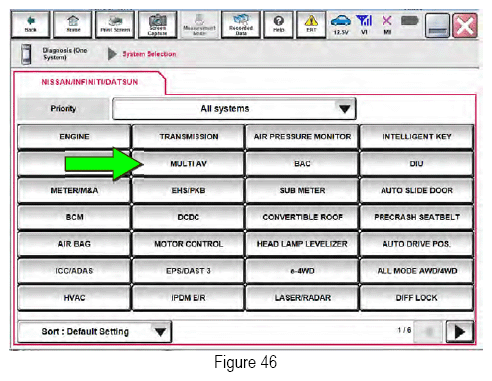
Task: Open the Help question mark icon
Action: (279, 24)
